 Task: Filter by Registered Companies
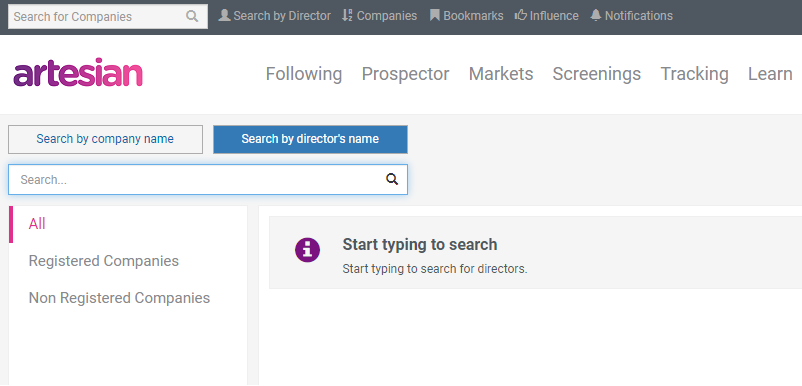pyautogui.click(x=104, y=261)
